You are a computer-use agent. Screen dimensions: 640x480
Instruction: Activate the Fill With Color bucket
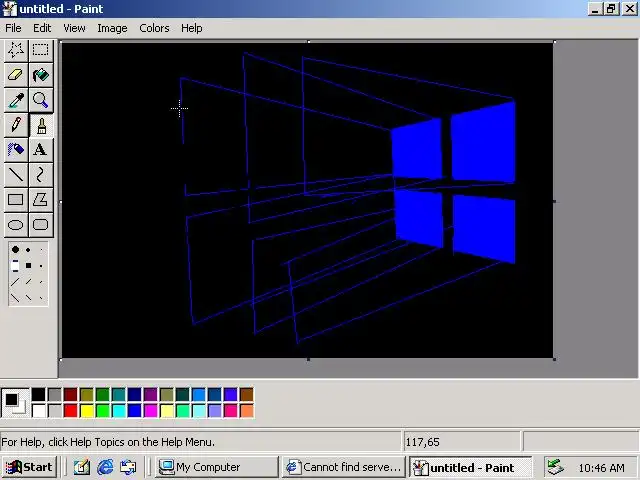point(40,75)
